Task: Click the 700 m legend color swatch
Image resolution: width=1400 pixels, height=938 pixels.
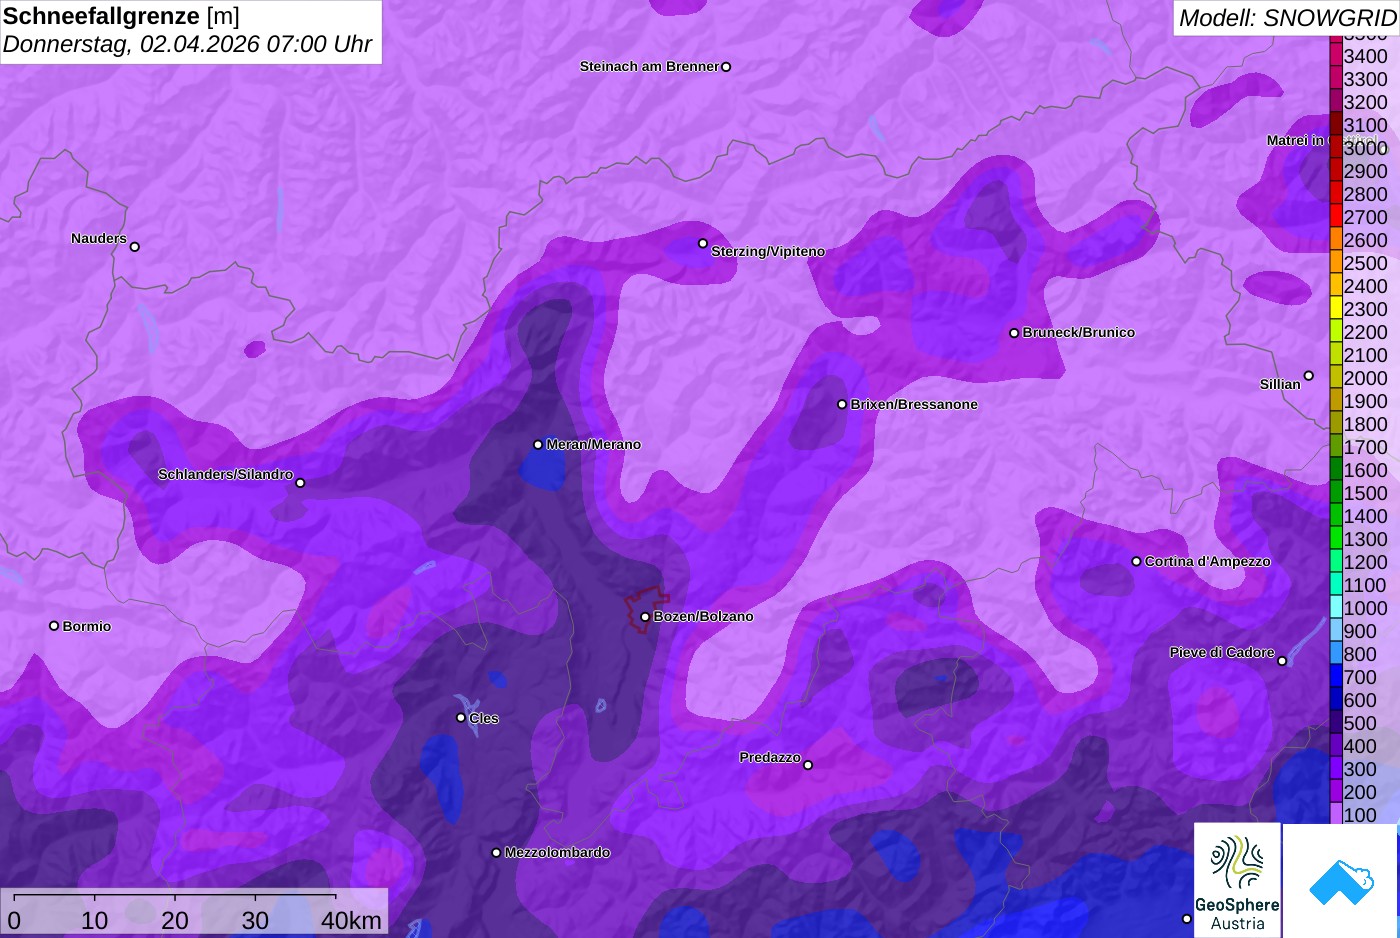Action: 1335,677
